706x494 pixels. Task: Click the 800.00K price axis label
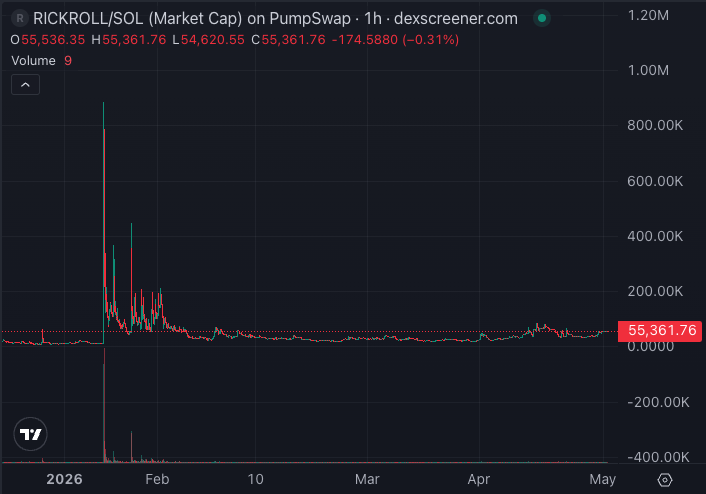click(x=655, y=125)
